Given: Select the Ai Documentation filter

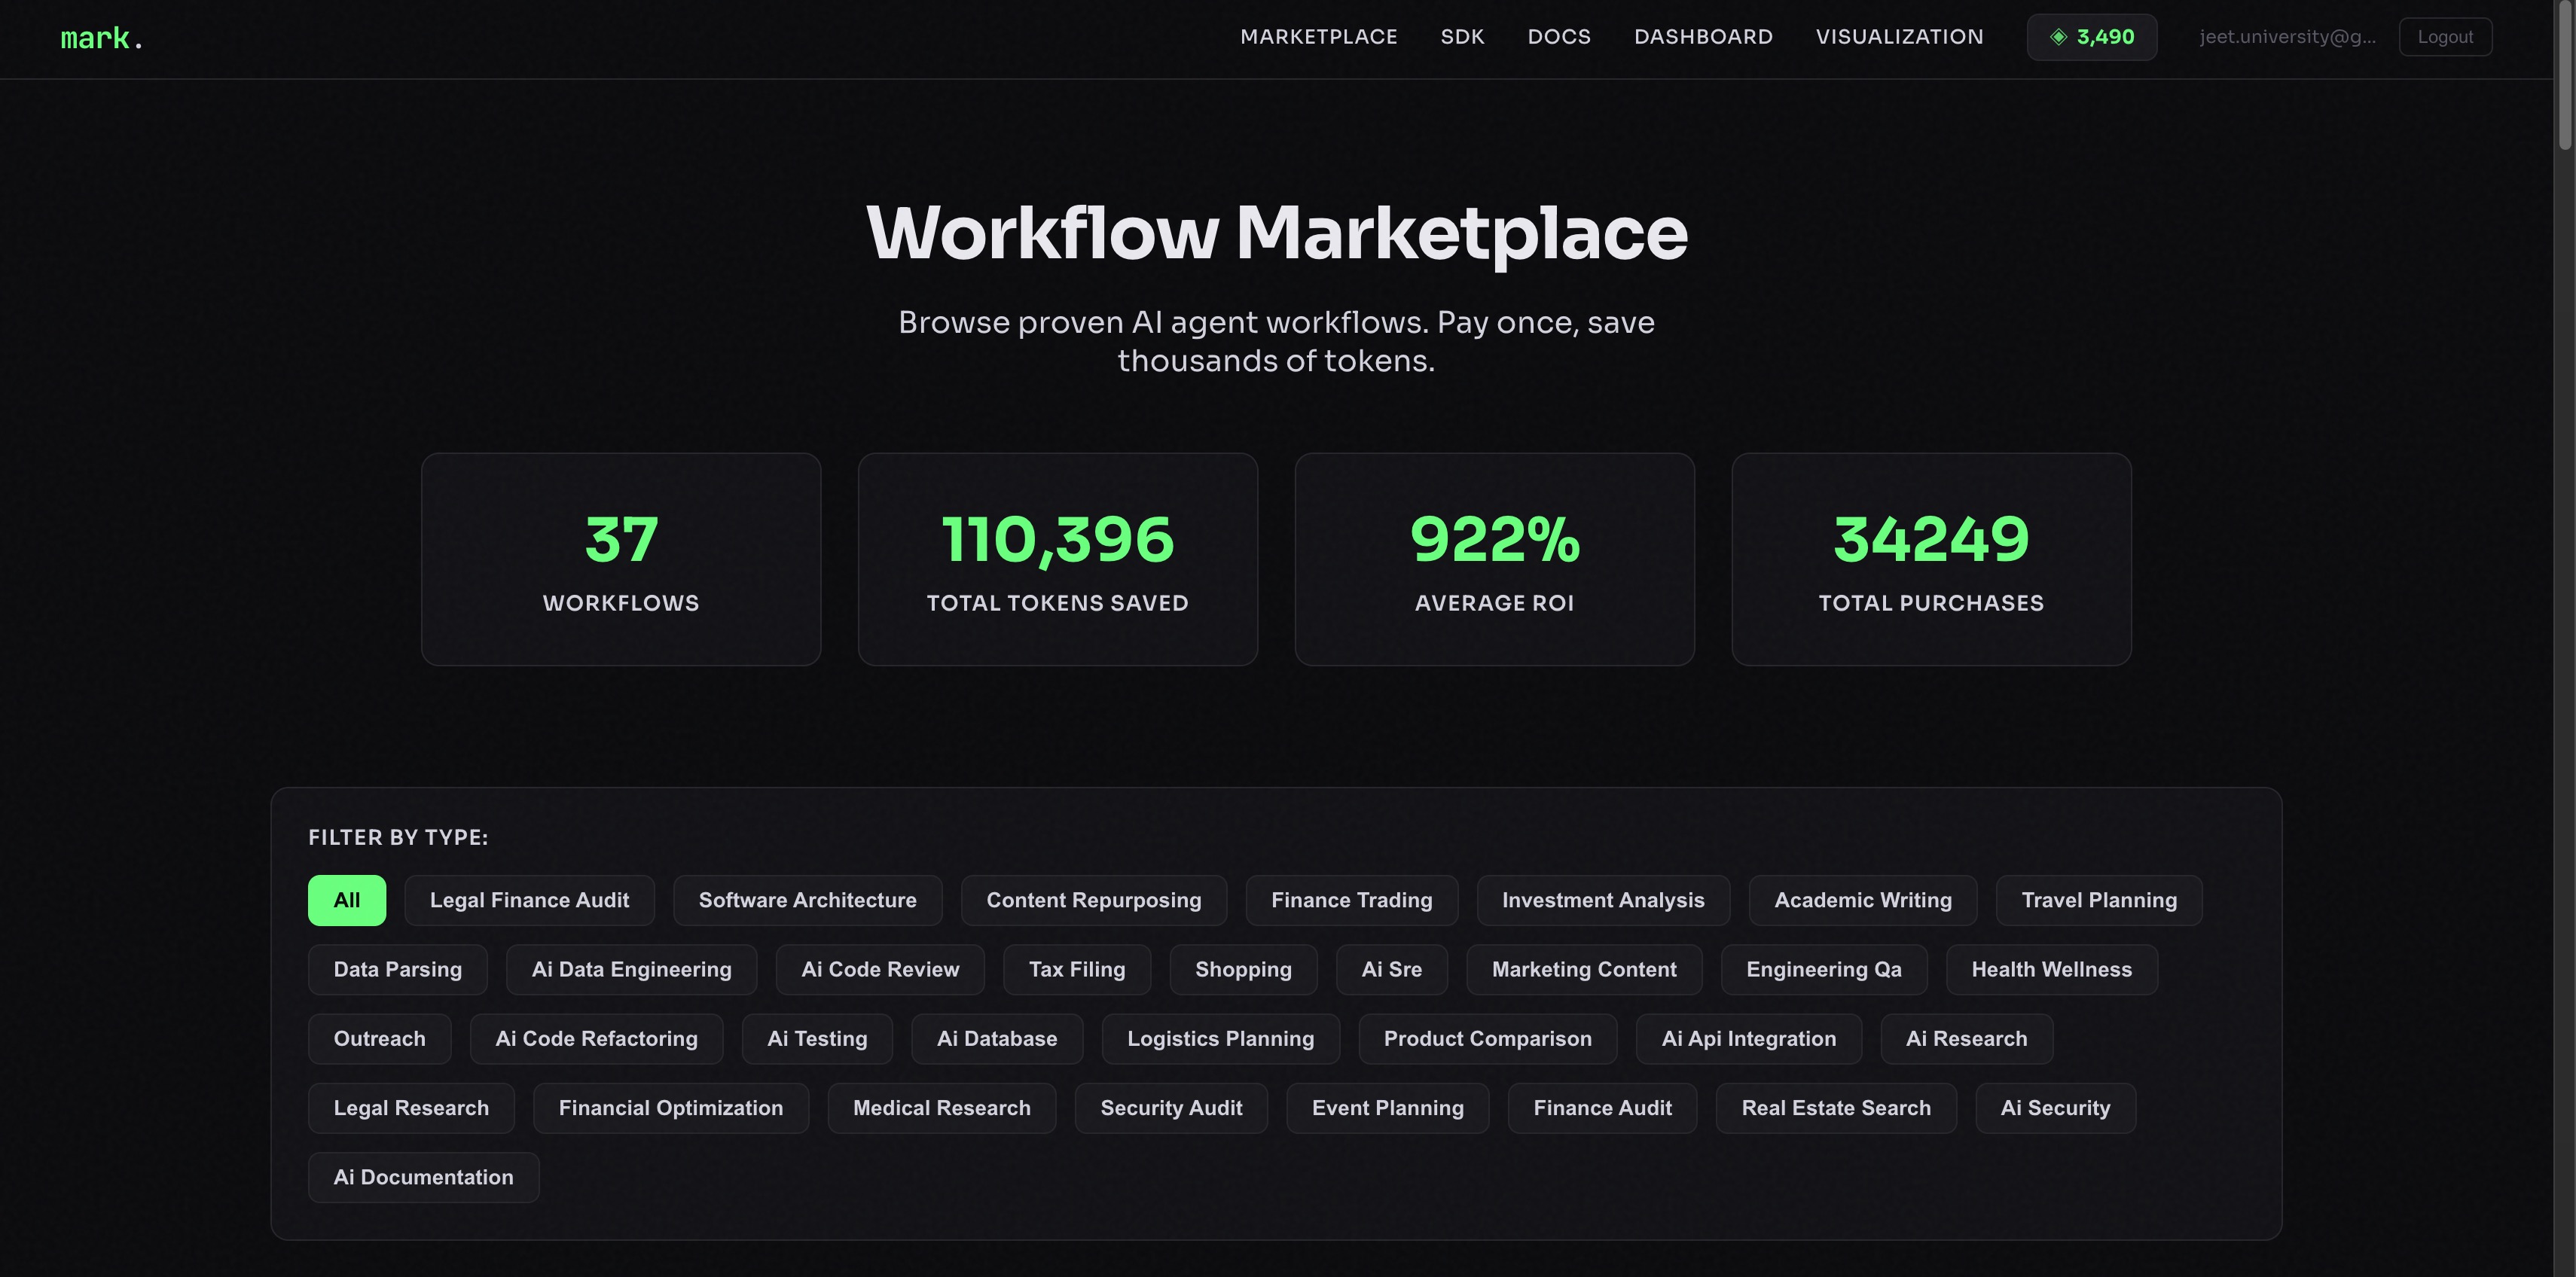Looking at the screenshot, I should coord(423,1177).
